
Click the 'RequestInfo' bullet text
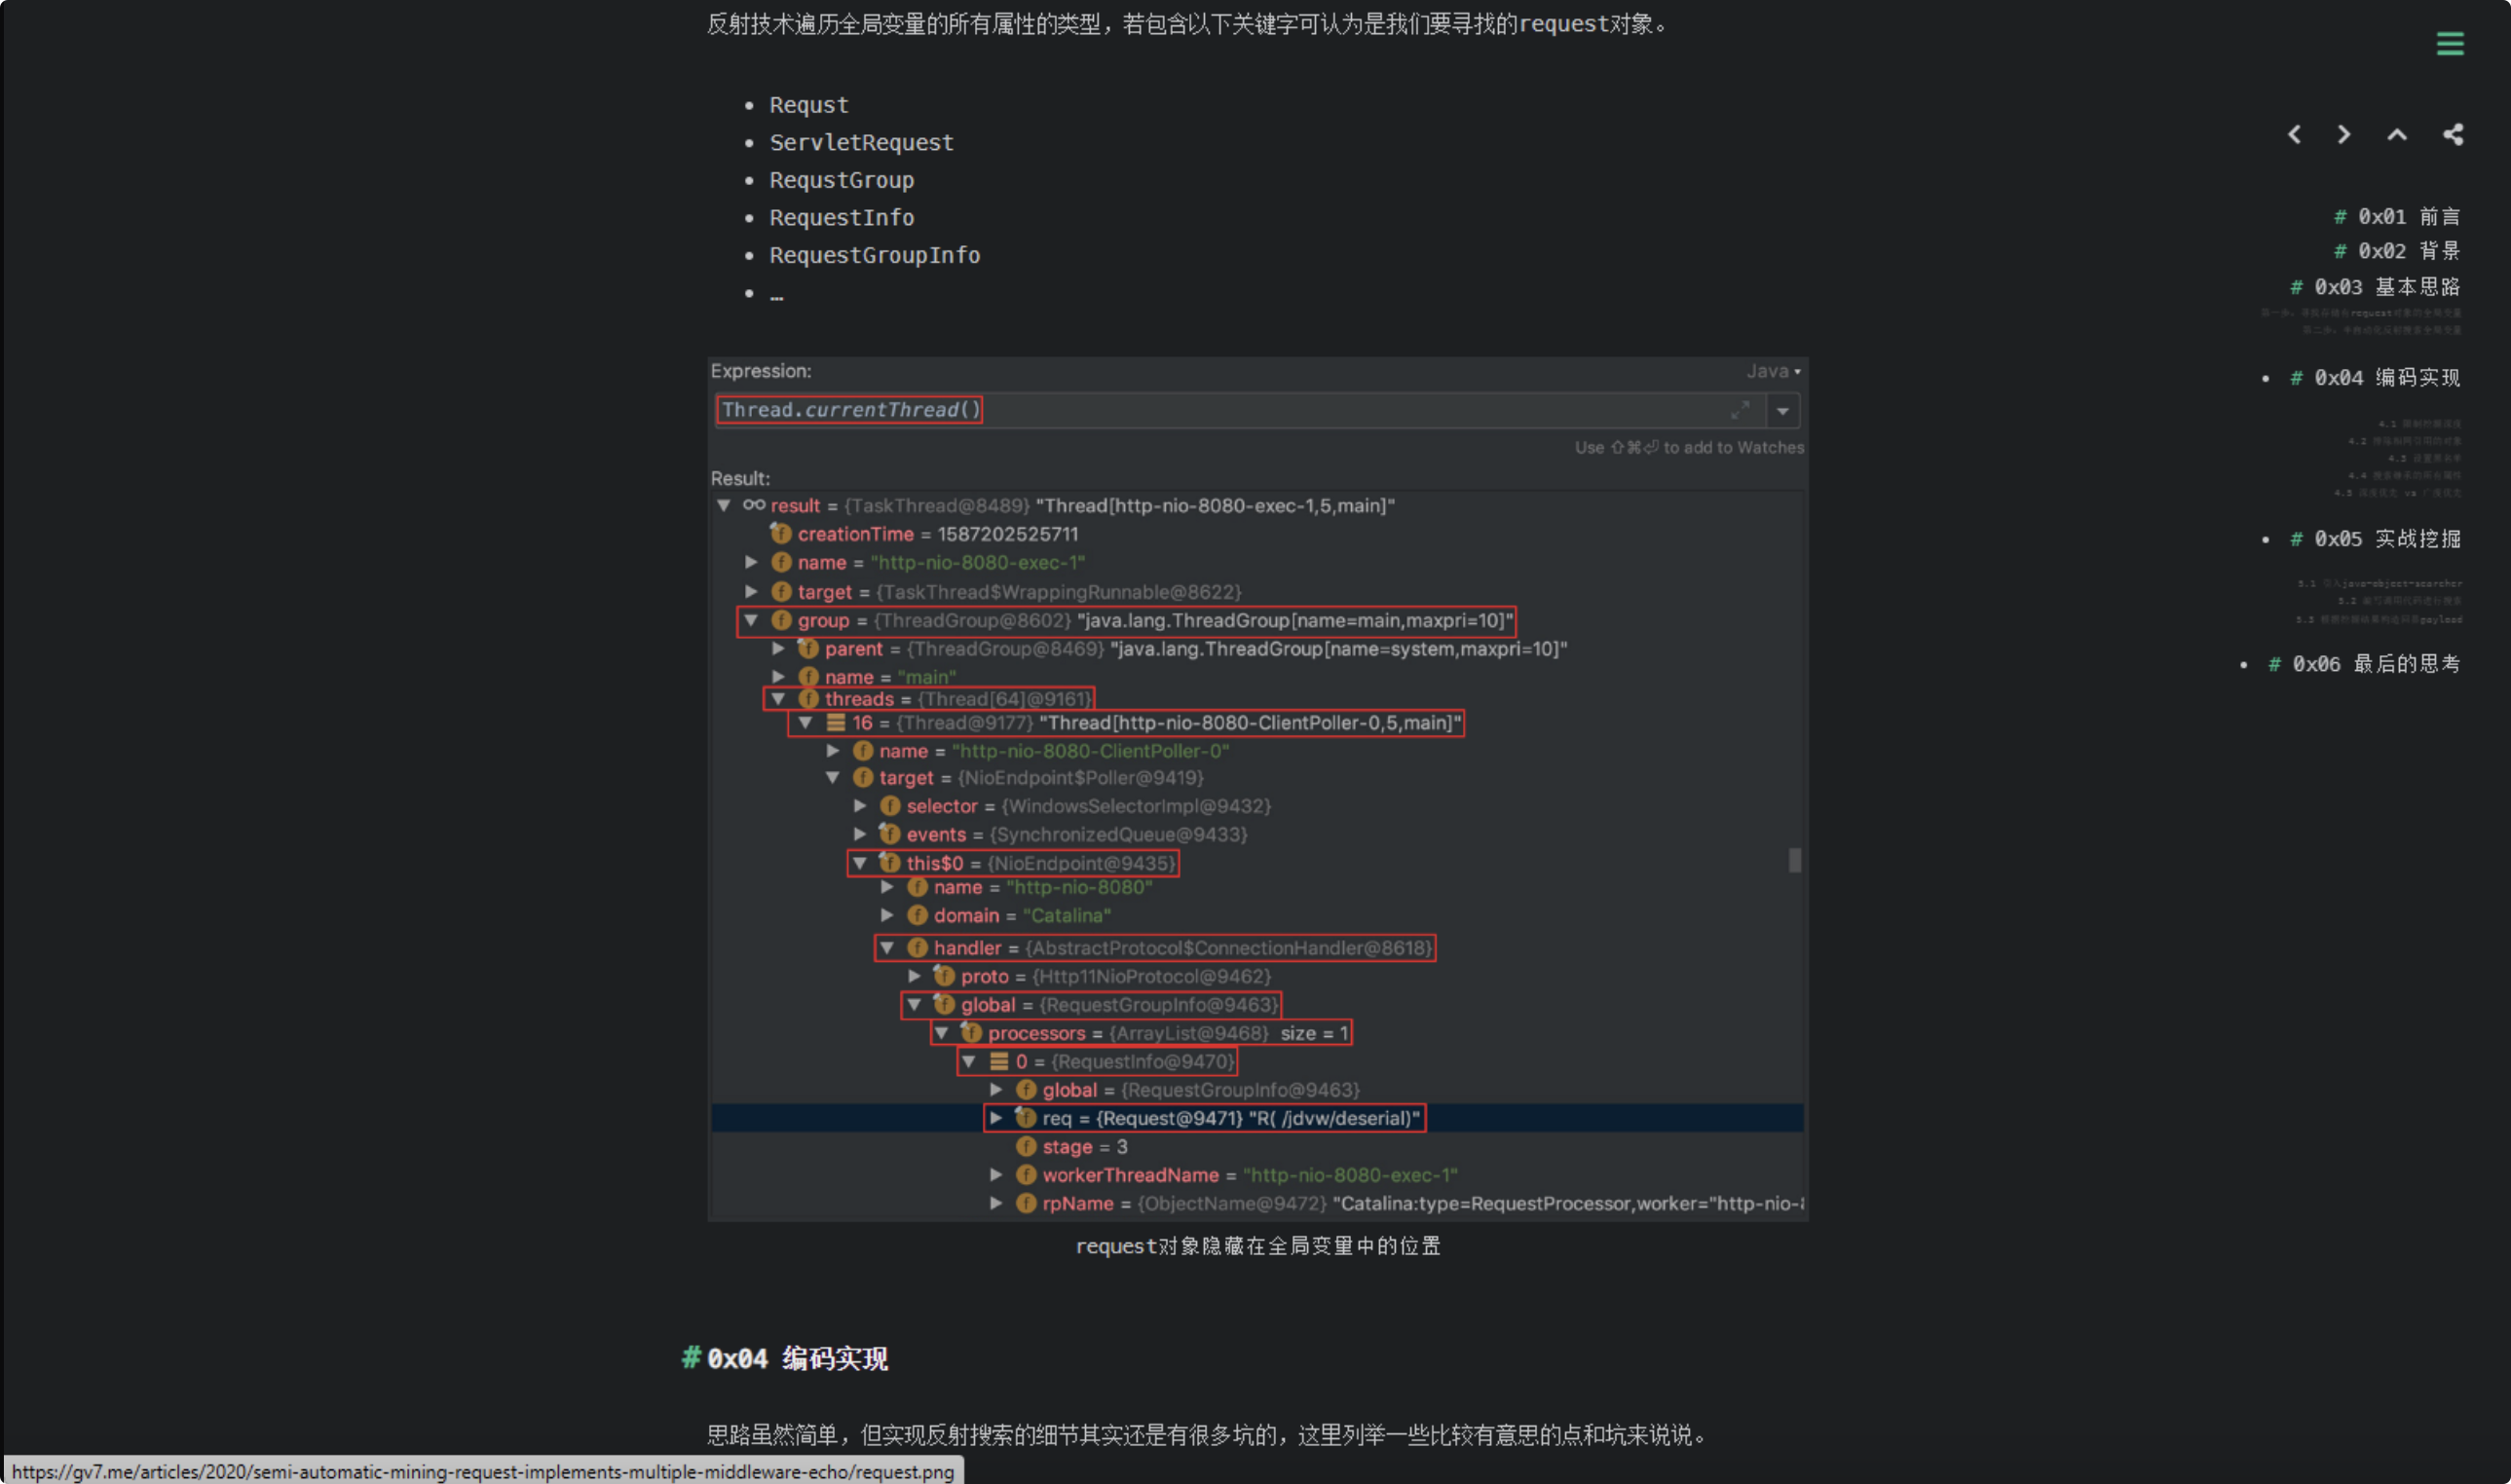(x=841, y=217)
